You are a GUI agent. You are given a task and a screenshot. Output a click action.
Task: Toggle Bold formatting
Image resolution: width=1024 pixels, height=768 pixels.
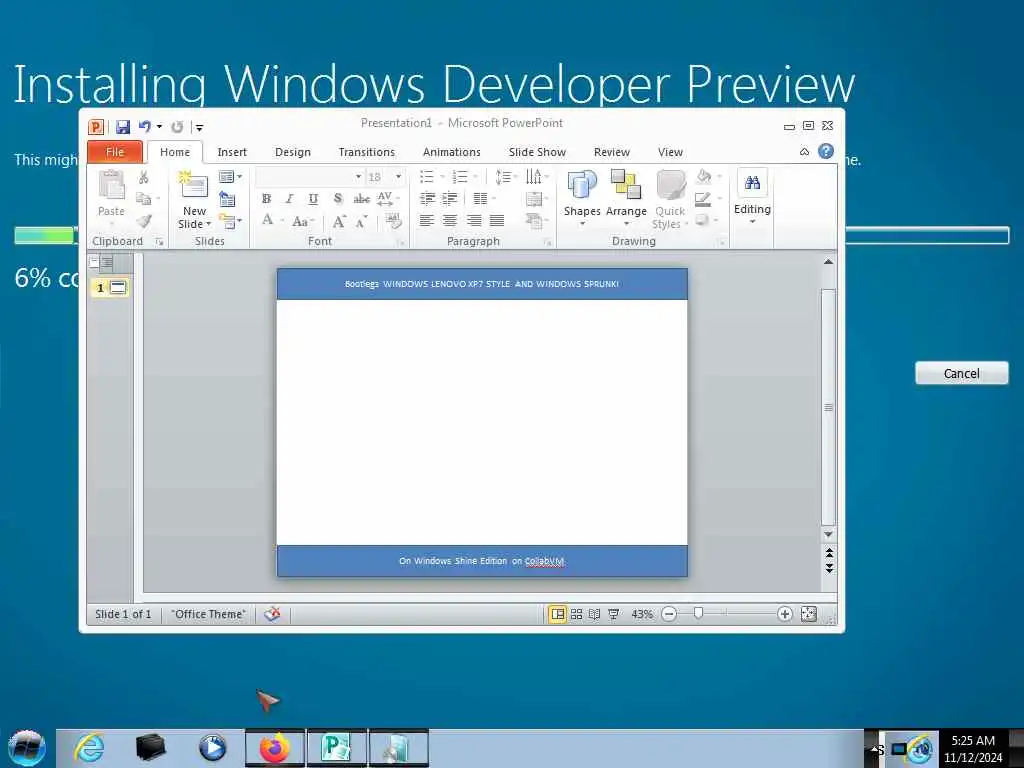click(266, 199)
